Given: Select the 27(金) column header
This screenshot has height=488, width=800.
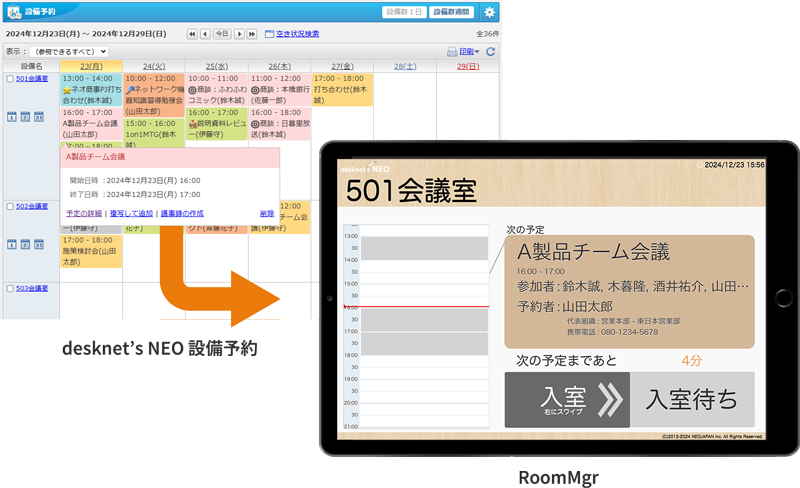Looking at the screenshot, I should click(x=342, y=66).
